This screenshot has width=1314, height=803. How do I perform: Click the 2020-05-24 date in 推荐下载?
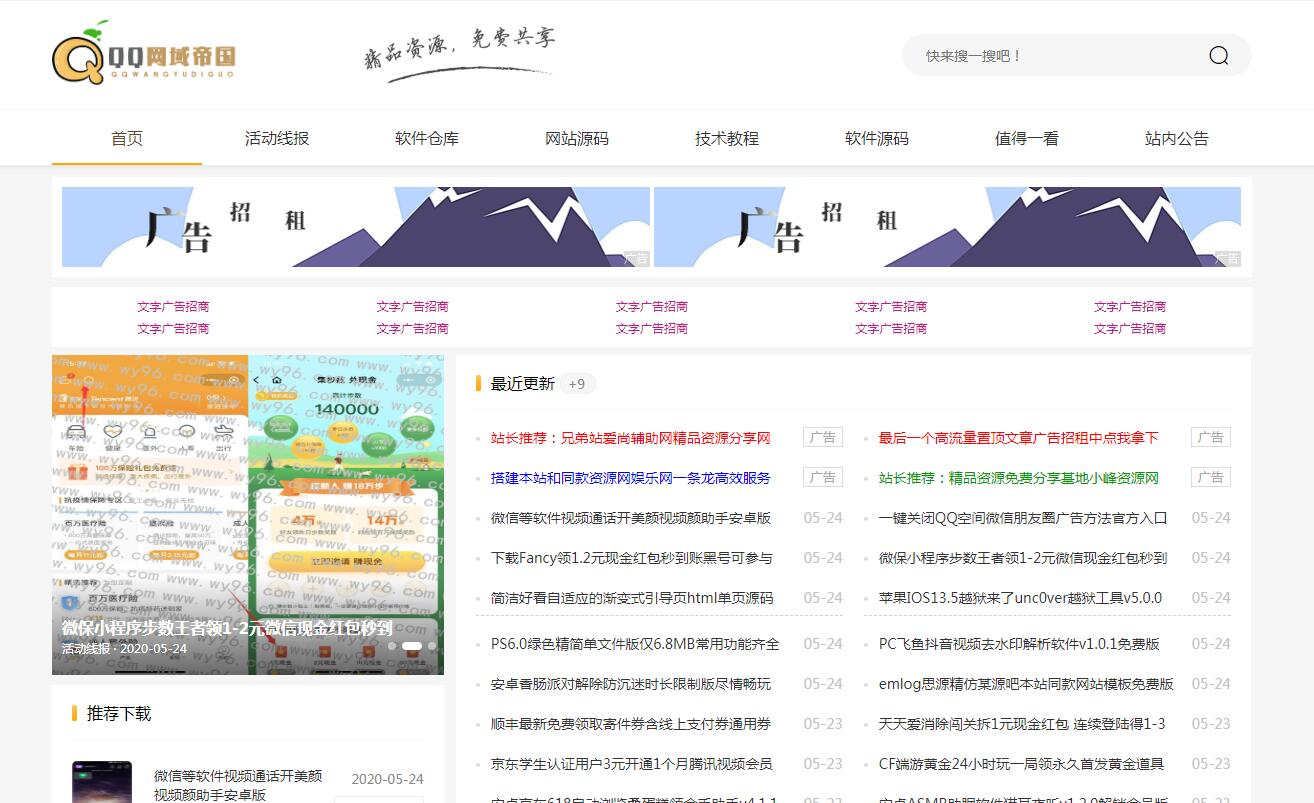click(387, 779)
